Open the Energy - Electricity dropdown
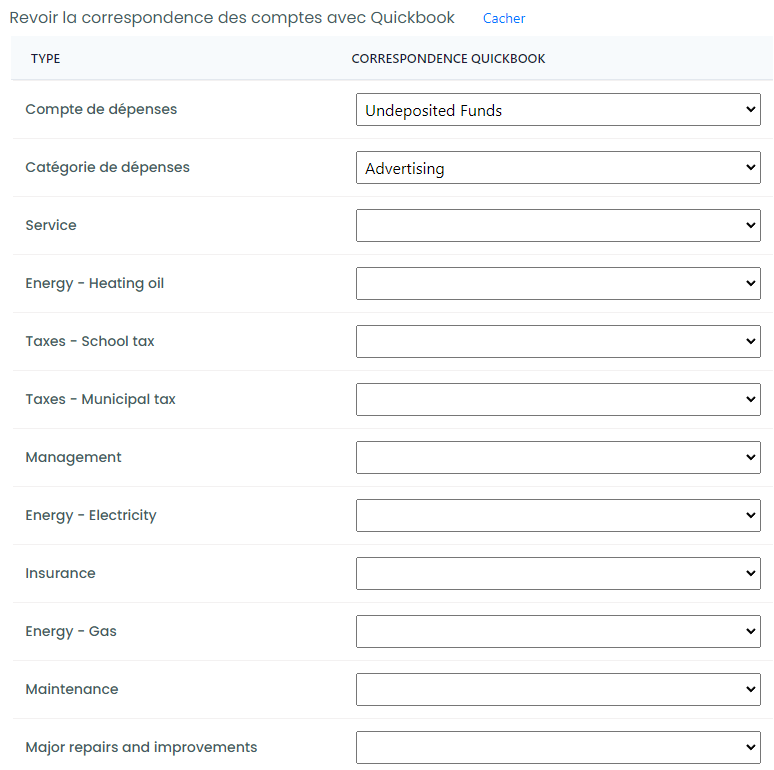Screen dimensions: 774x770 (x=558, y=515)
